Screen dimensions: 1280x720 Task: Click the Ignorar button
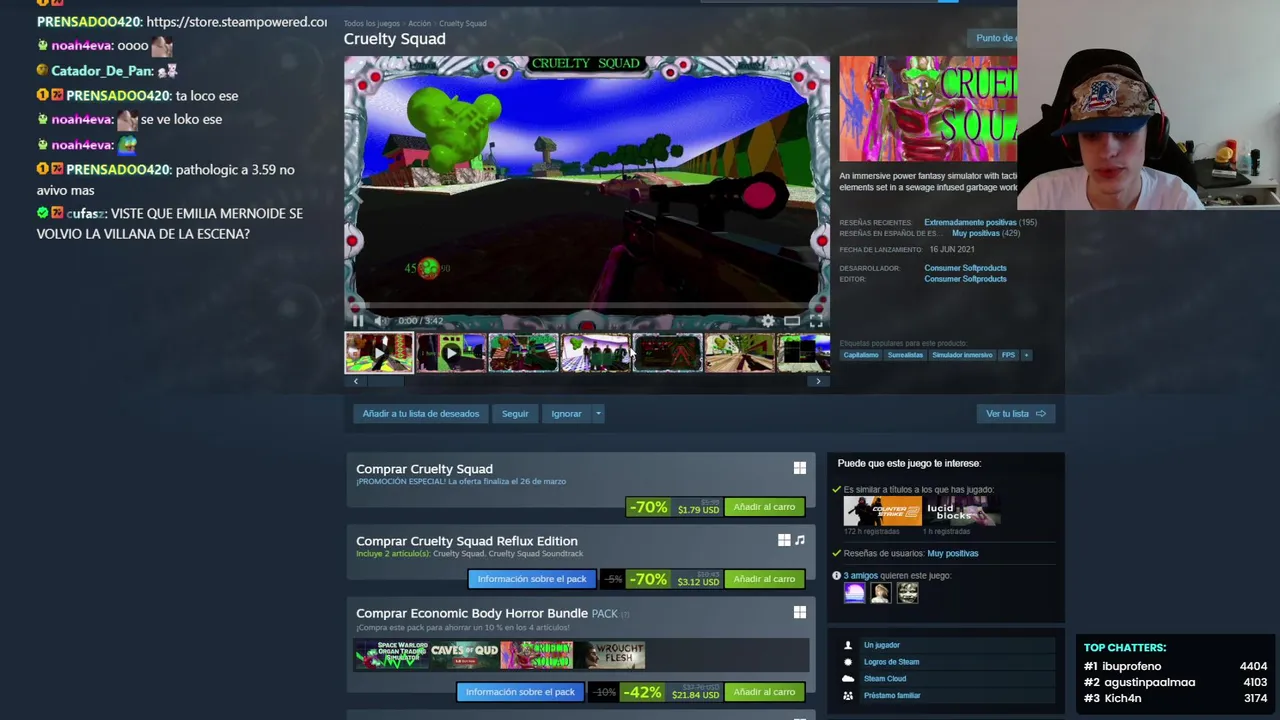[566, 414]
